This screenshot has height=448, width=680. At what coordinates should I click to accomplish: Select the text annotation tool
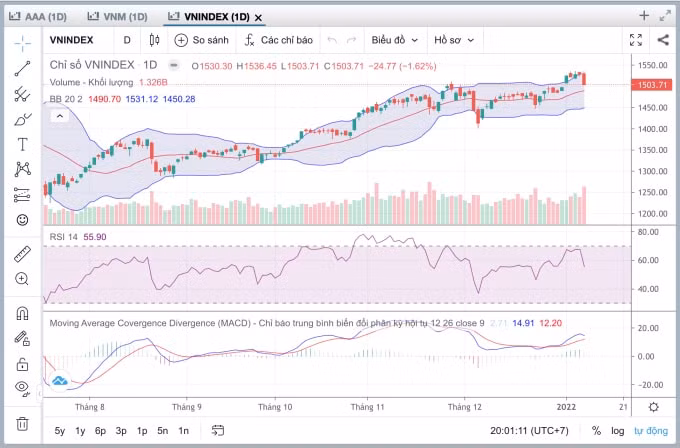click(x=22, y=144)
